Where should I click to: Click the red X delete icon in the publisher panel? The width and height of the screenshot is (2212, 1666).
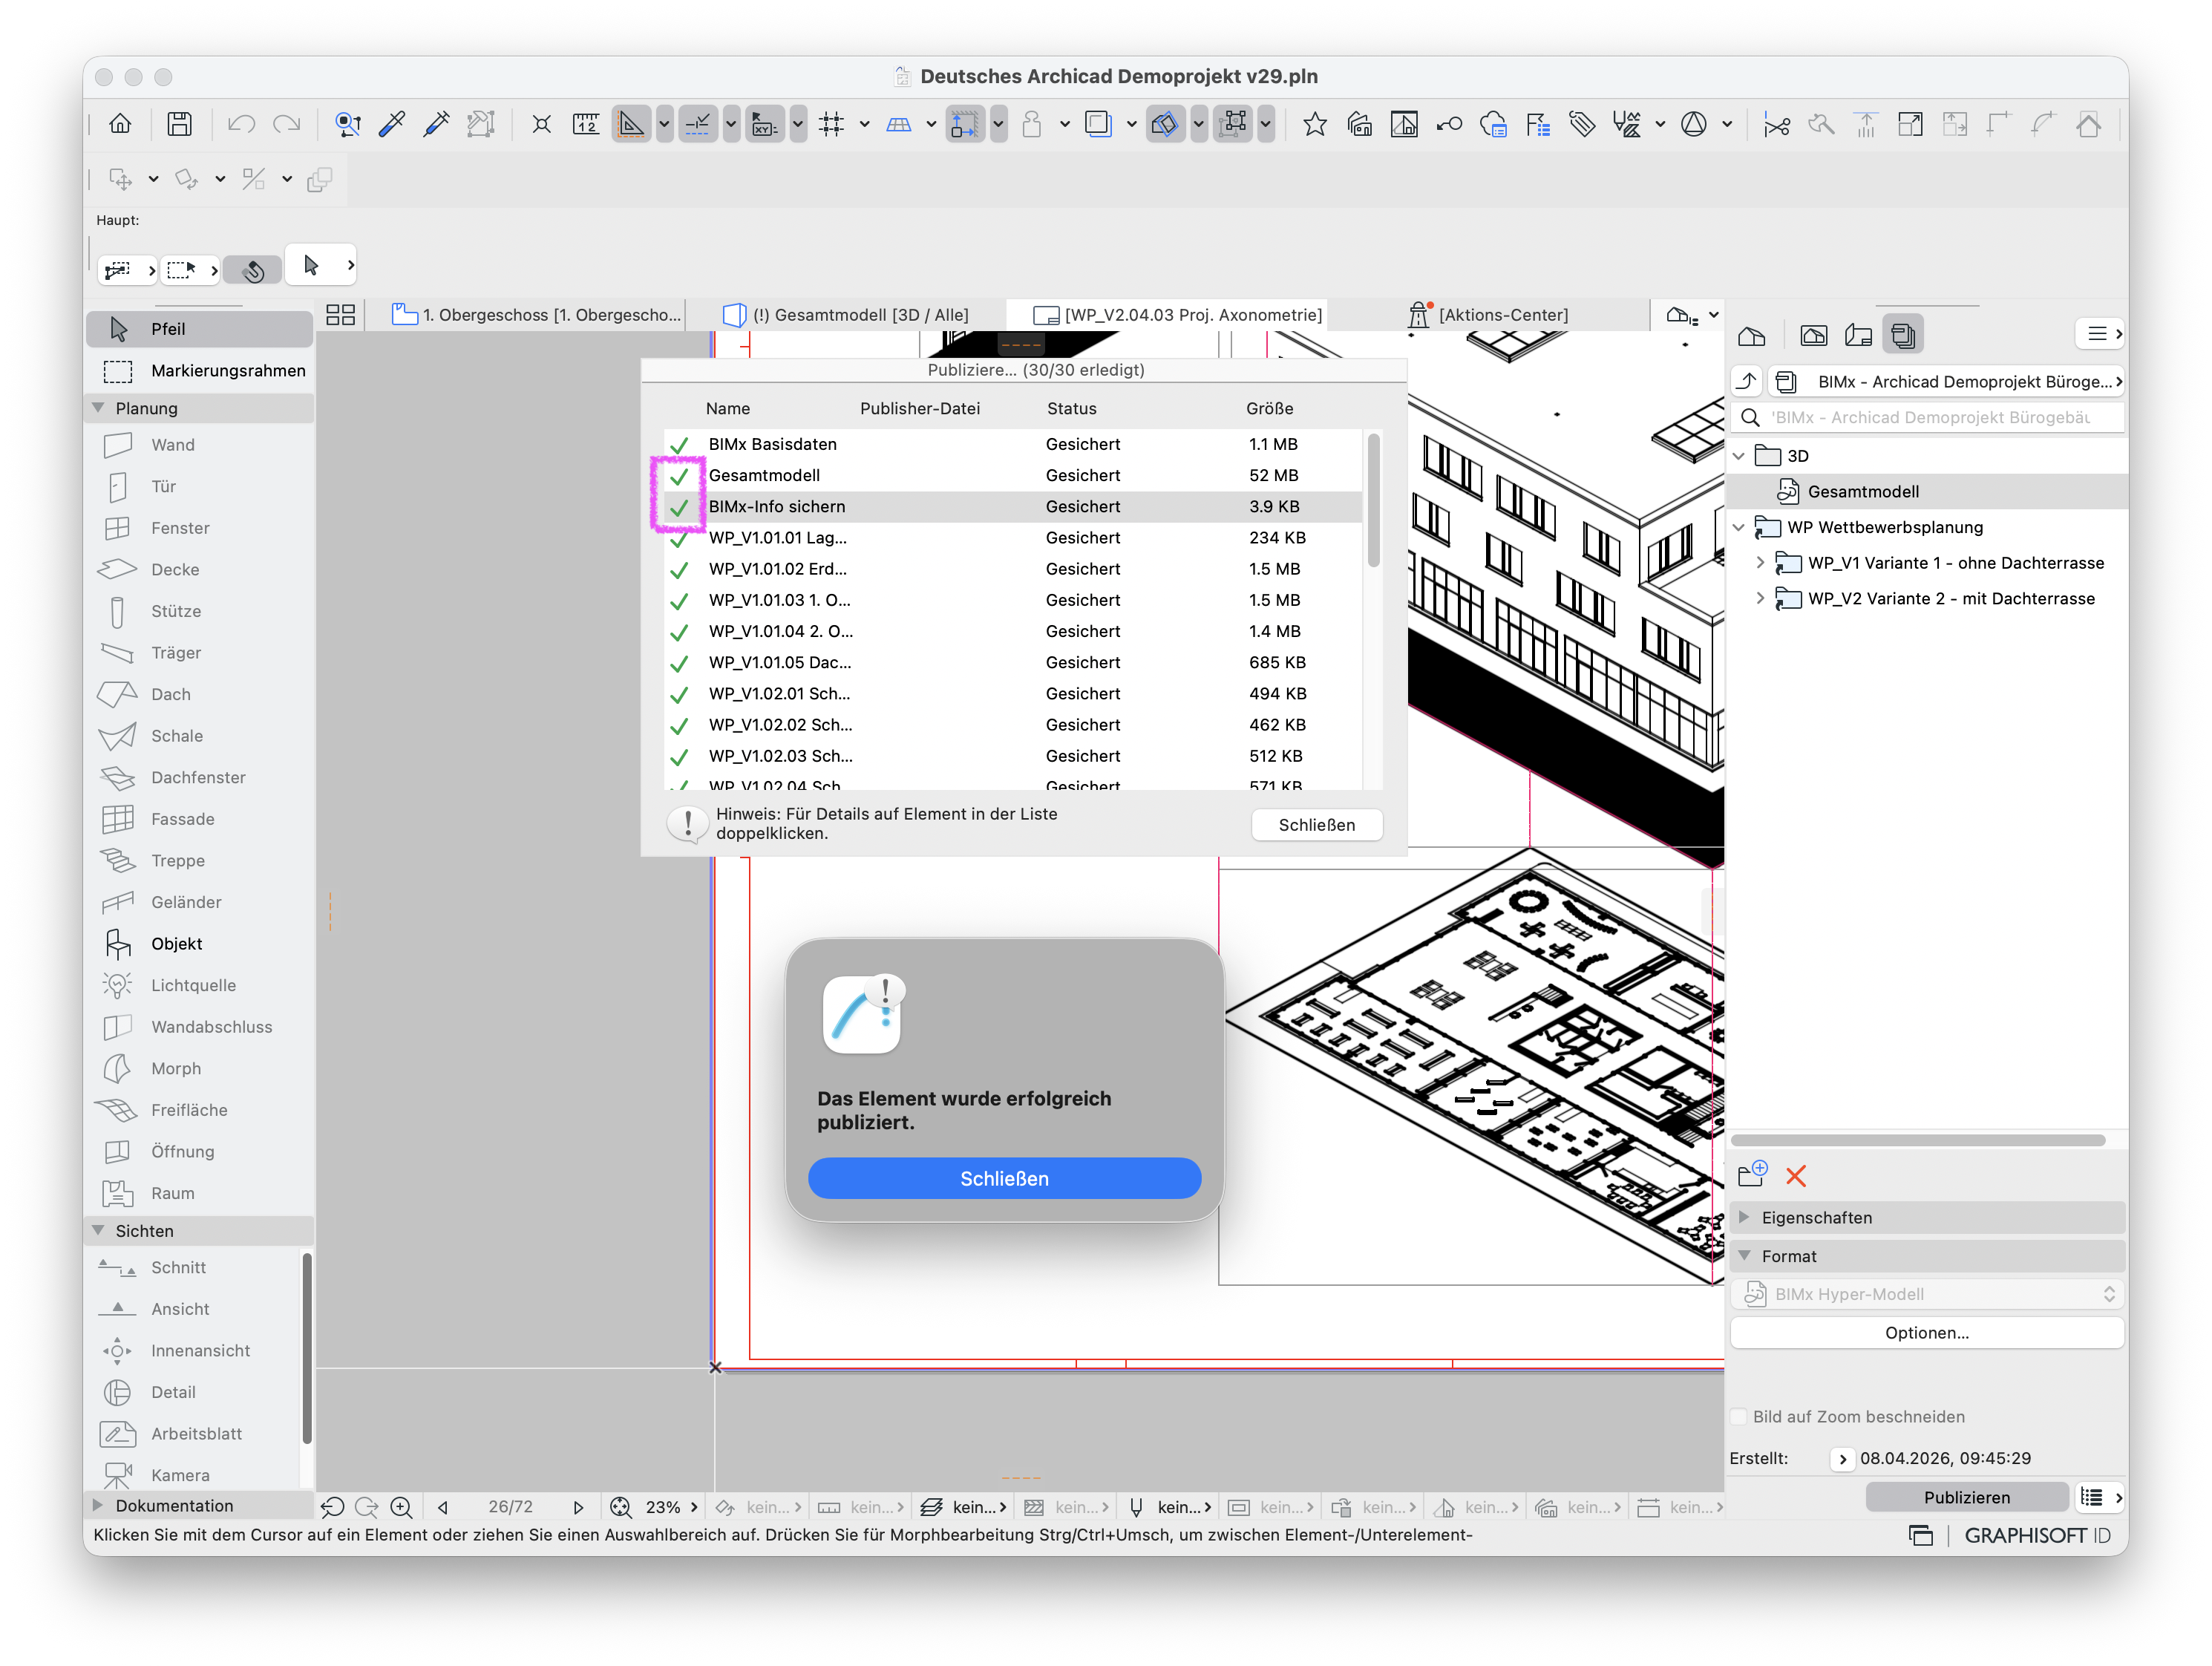point(1796,1176)
